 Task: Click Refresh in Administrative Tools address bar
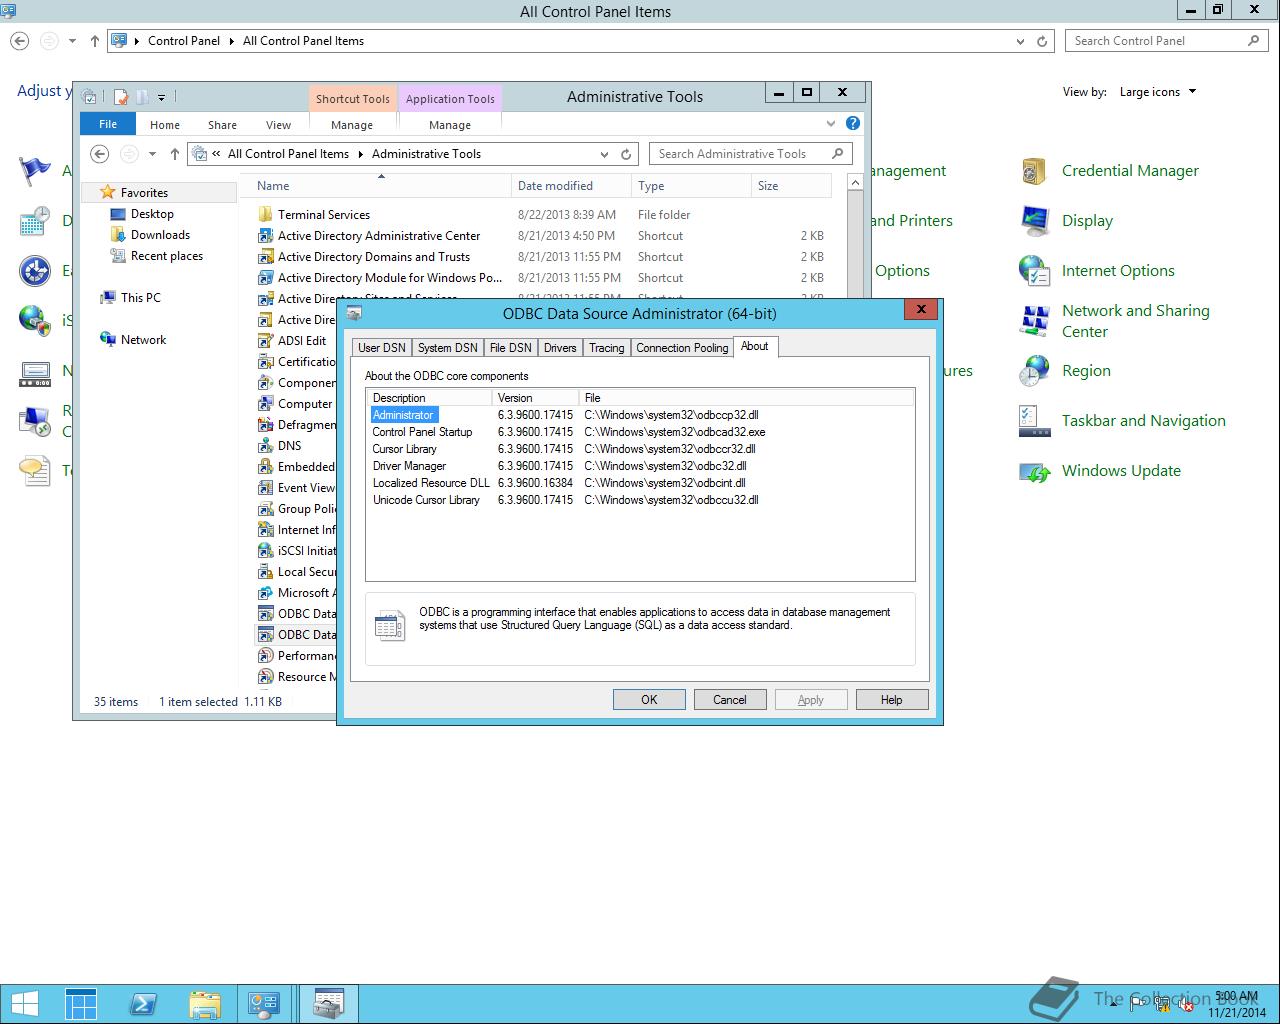[x=626, y=154]
